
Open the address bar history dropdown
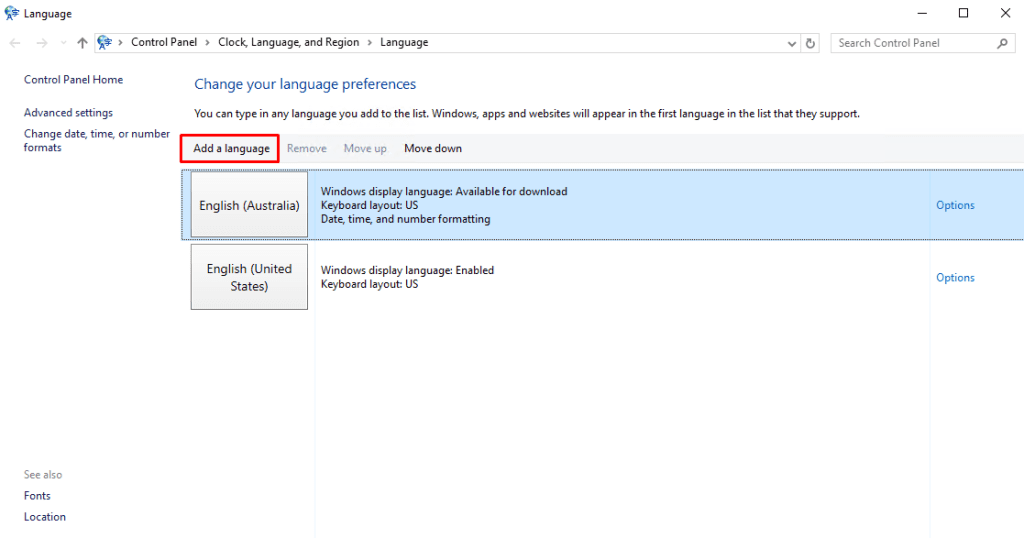[x=792, y=44]
